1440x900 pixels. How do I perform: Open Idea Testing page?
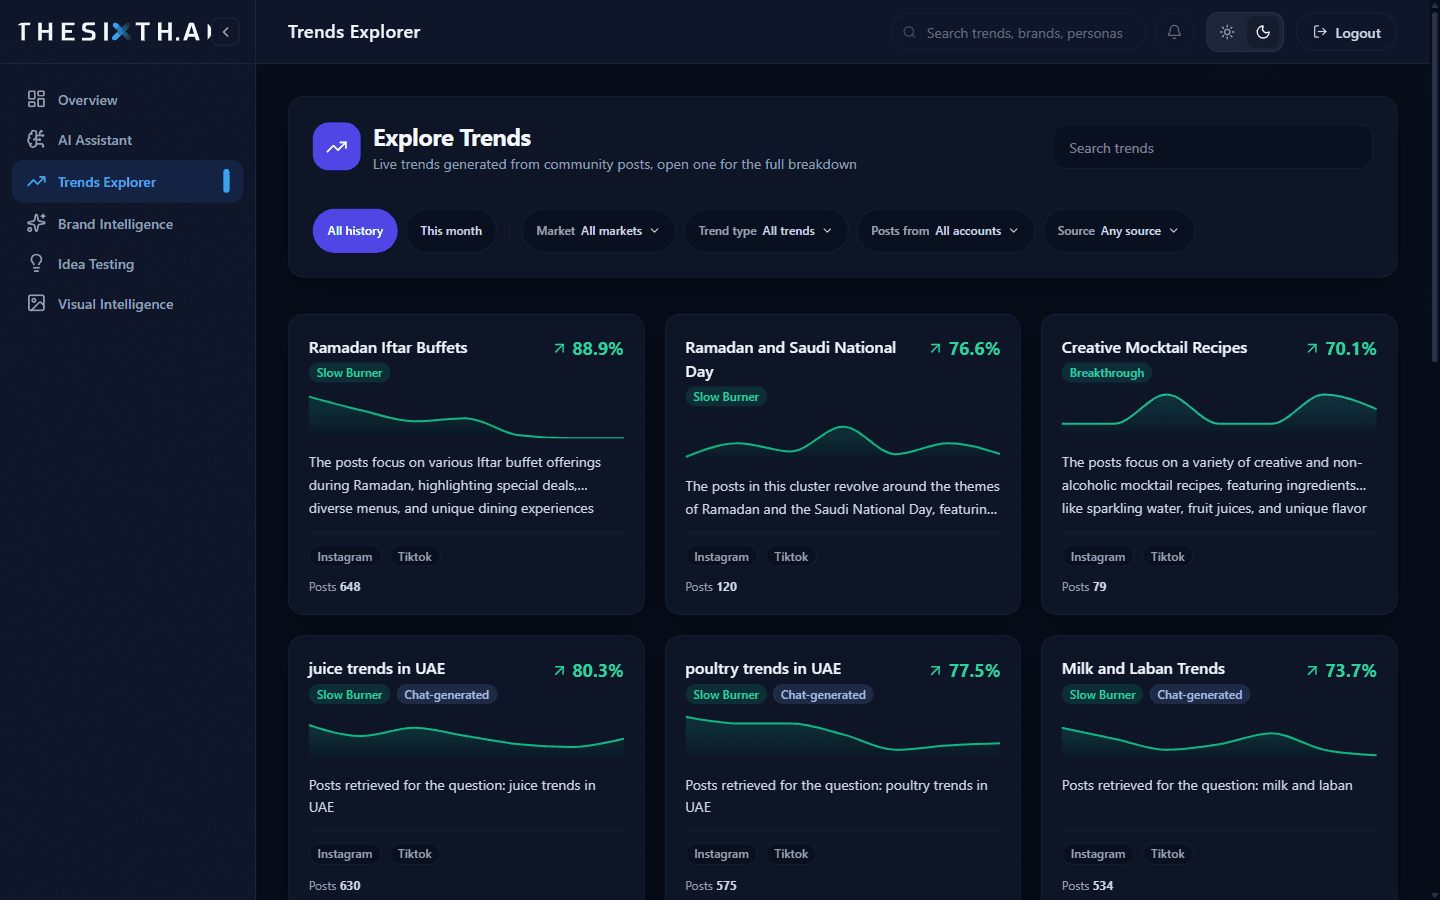pyautogui.click(x=127, y=263)
